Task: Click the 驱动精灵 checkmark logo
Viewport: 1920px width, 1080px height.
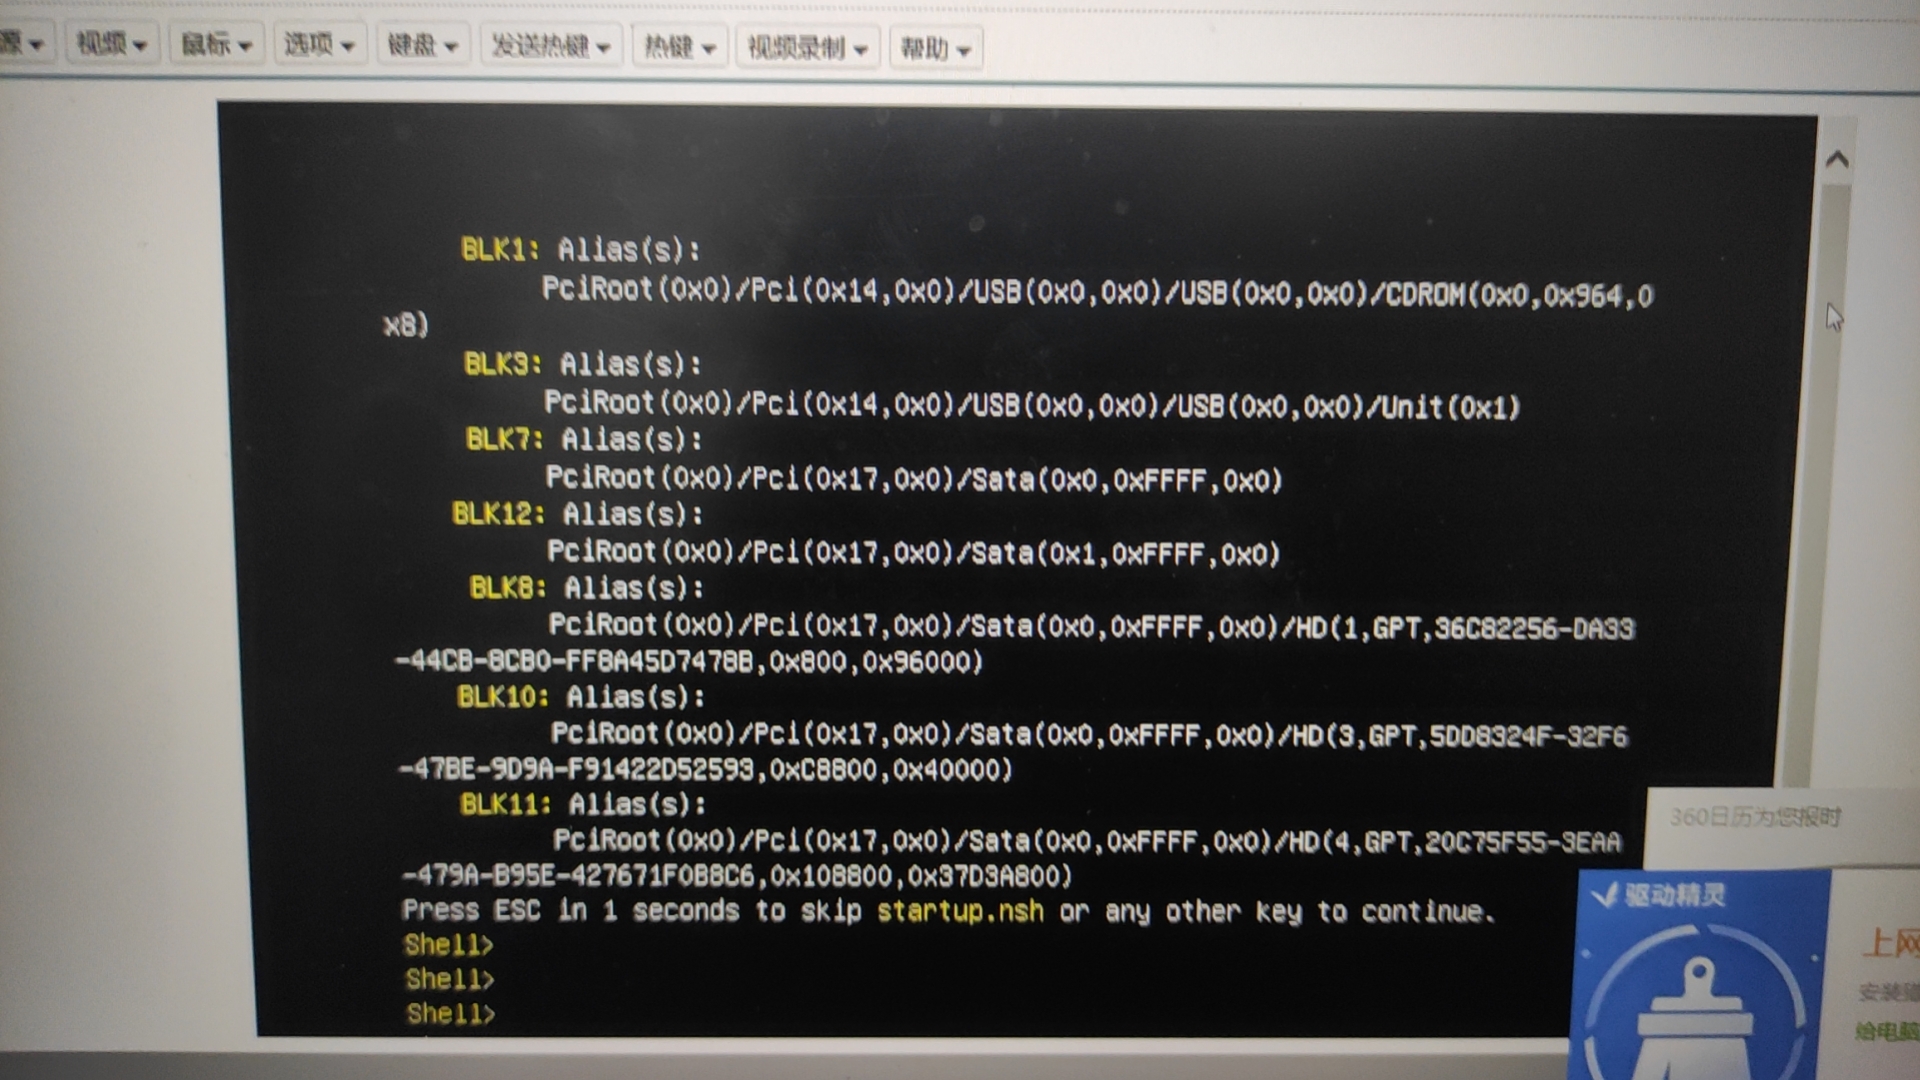Action: point(1605,894)
